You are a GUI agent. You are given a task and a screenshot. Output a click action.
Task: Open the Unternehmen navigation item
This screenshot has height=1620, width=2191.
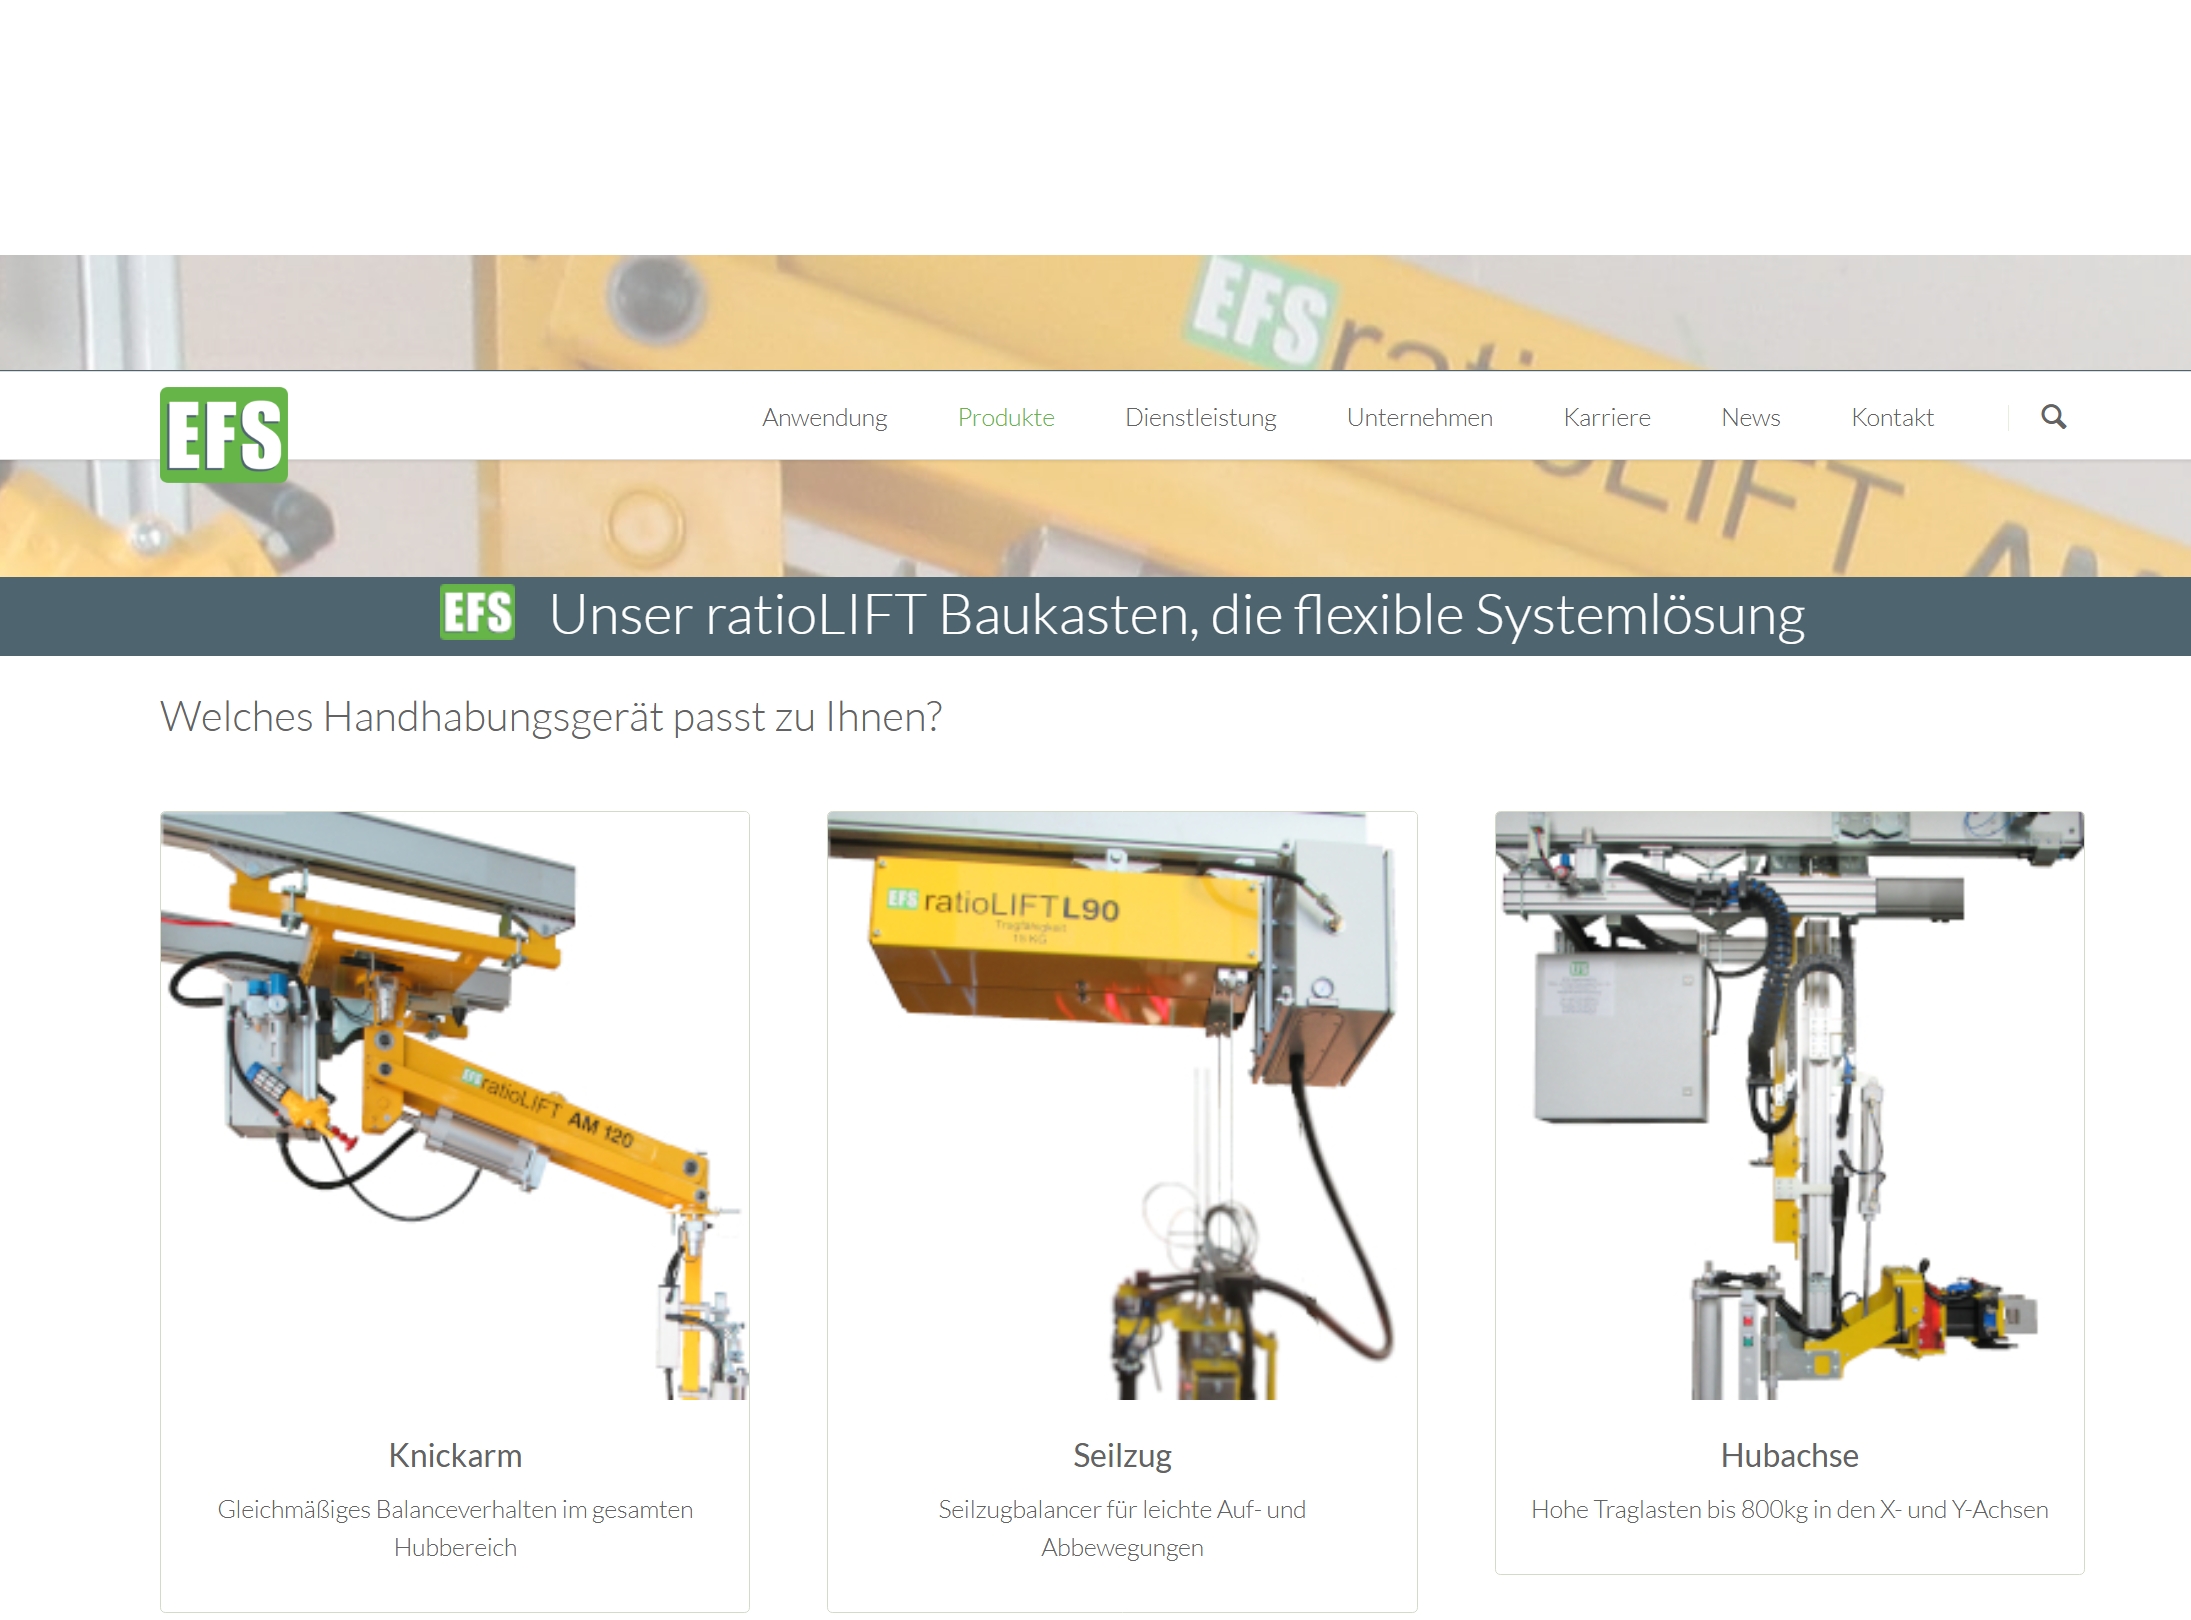pos(1419,417)
